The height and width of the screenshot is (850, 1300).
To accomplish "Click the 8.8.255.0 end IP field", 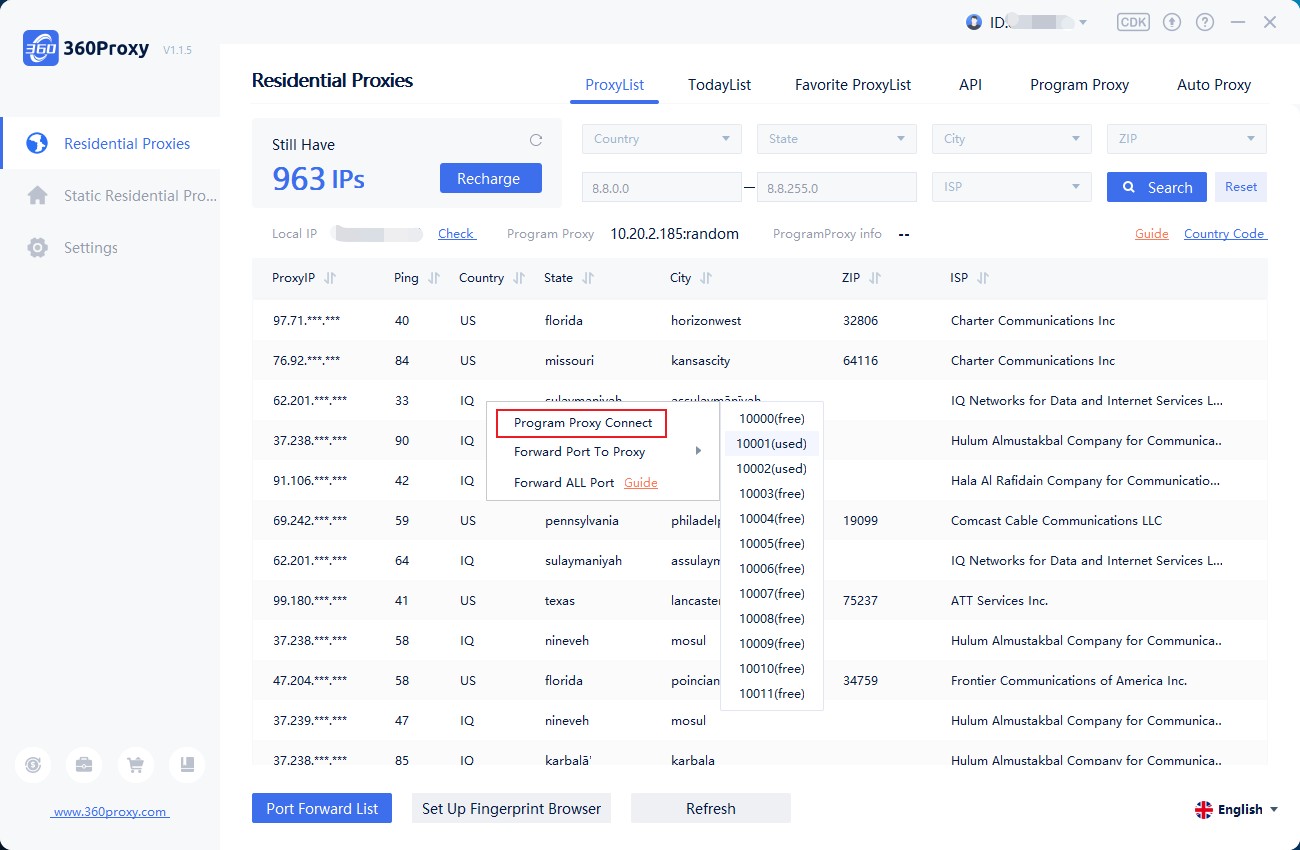I will pyautogui.click(x=837, y=187).
